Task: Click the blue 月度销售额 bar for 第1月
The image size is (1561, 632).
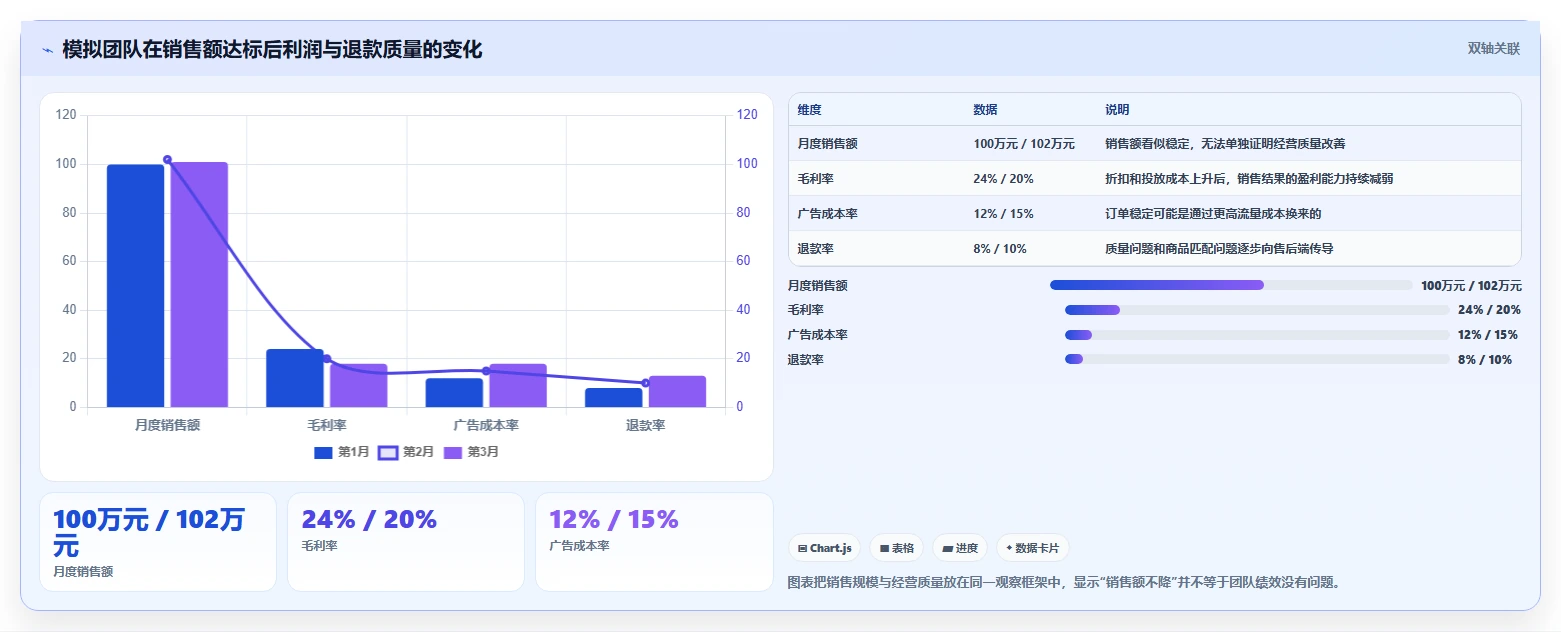Action: coord(135,286)
